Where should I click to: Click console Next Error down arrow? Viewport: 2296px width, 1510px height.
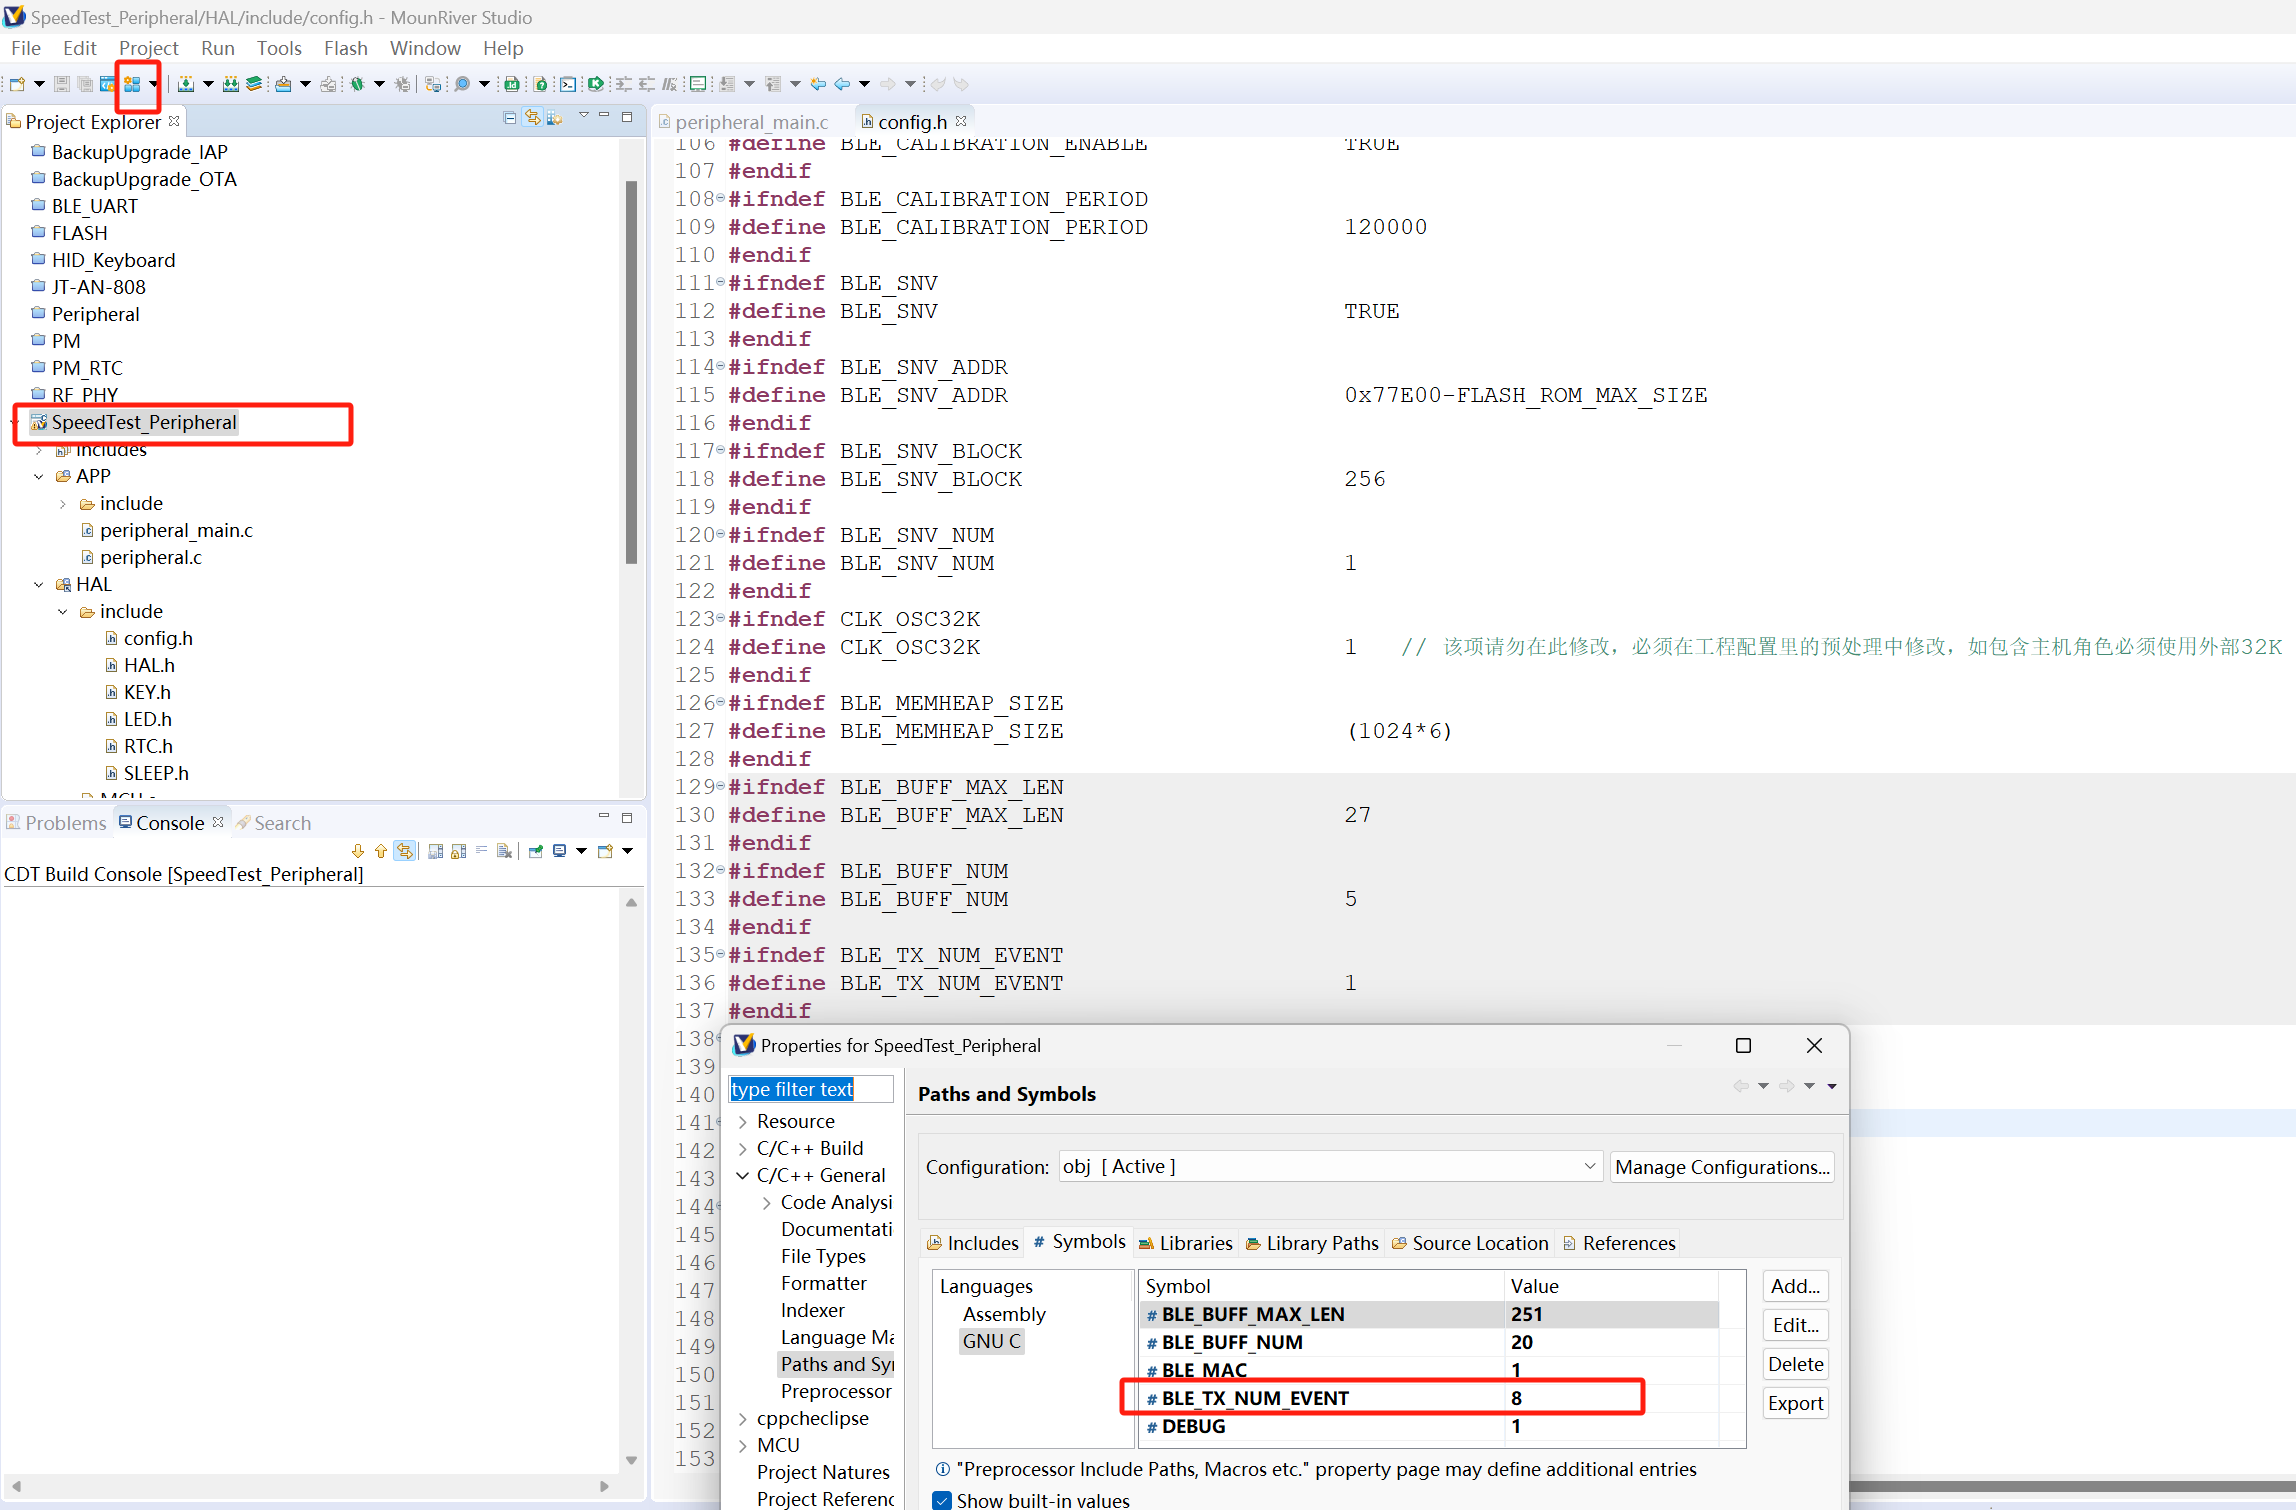tap(358, 851)
